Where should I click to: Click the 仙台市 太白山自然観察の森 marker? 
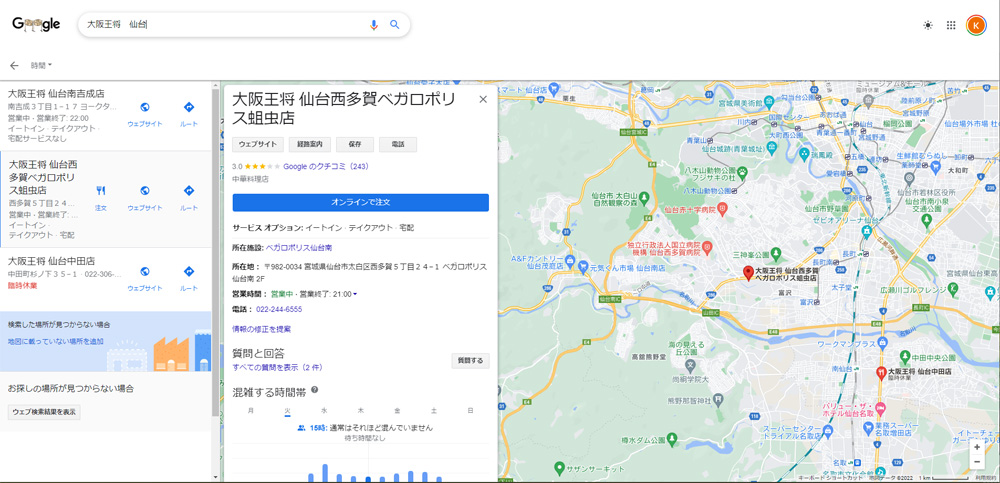coord(644,197)
